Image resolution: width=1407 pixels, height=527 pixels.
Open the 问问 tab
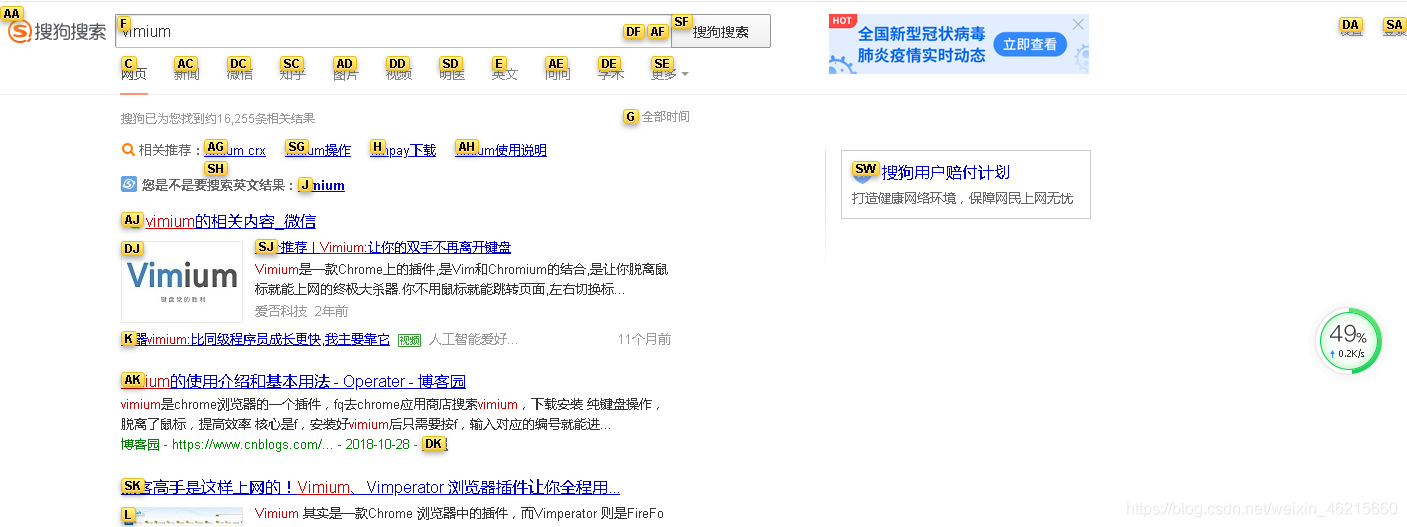[558, 74]
